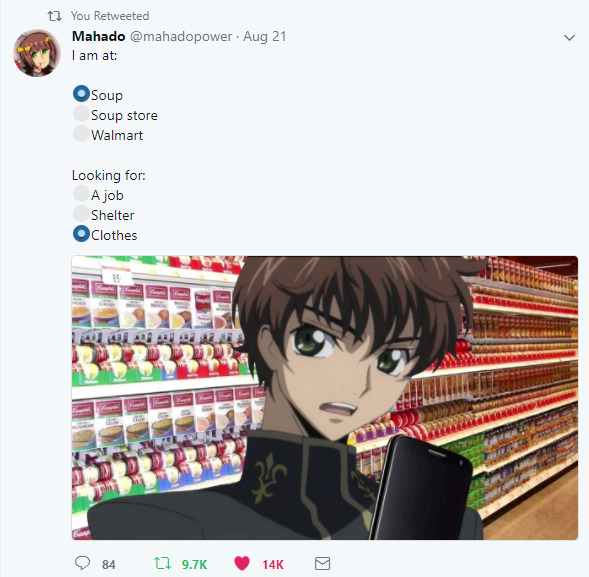Open the Aug 21 tweet timestamp
Screen dimensions: 589x577
click(264, 36)
